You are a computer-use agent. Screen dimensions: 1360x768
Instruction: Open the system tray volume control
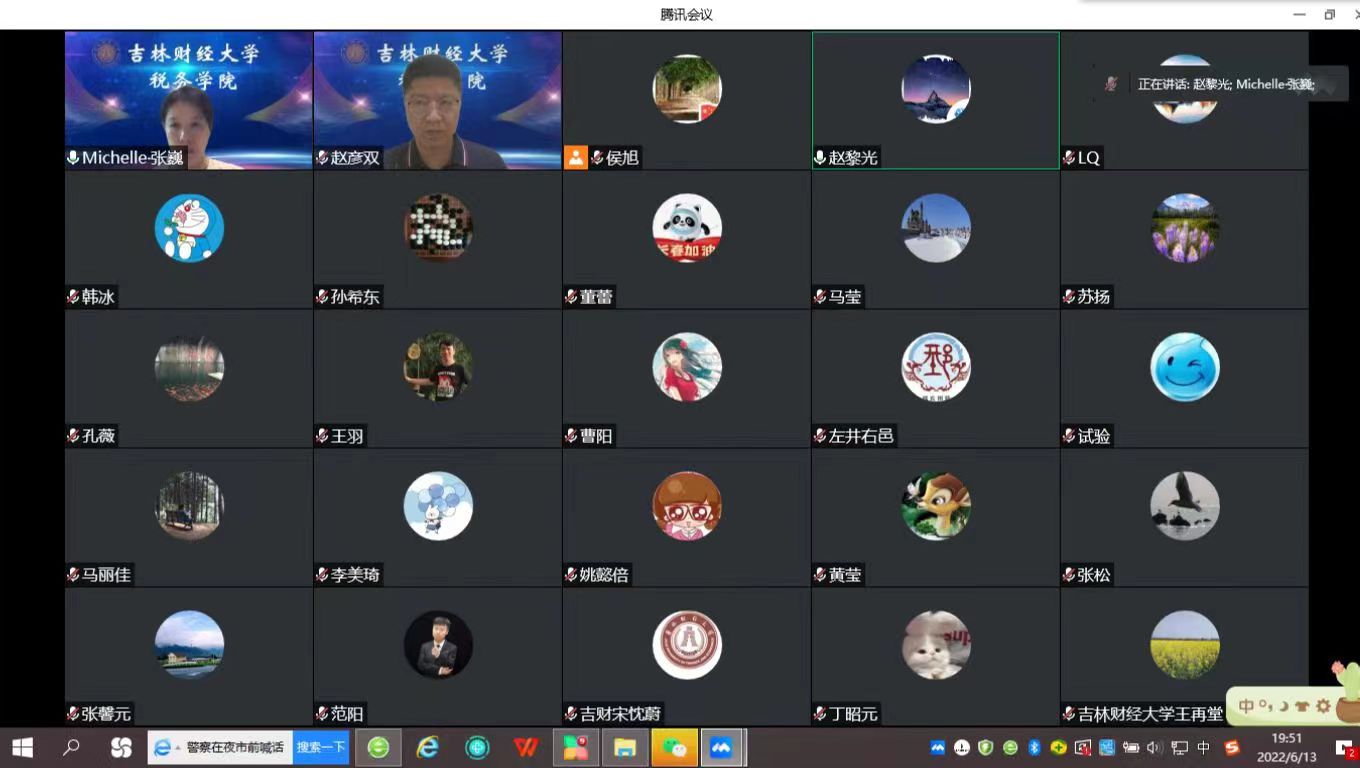pos(1155,748)
